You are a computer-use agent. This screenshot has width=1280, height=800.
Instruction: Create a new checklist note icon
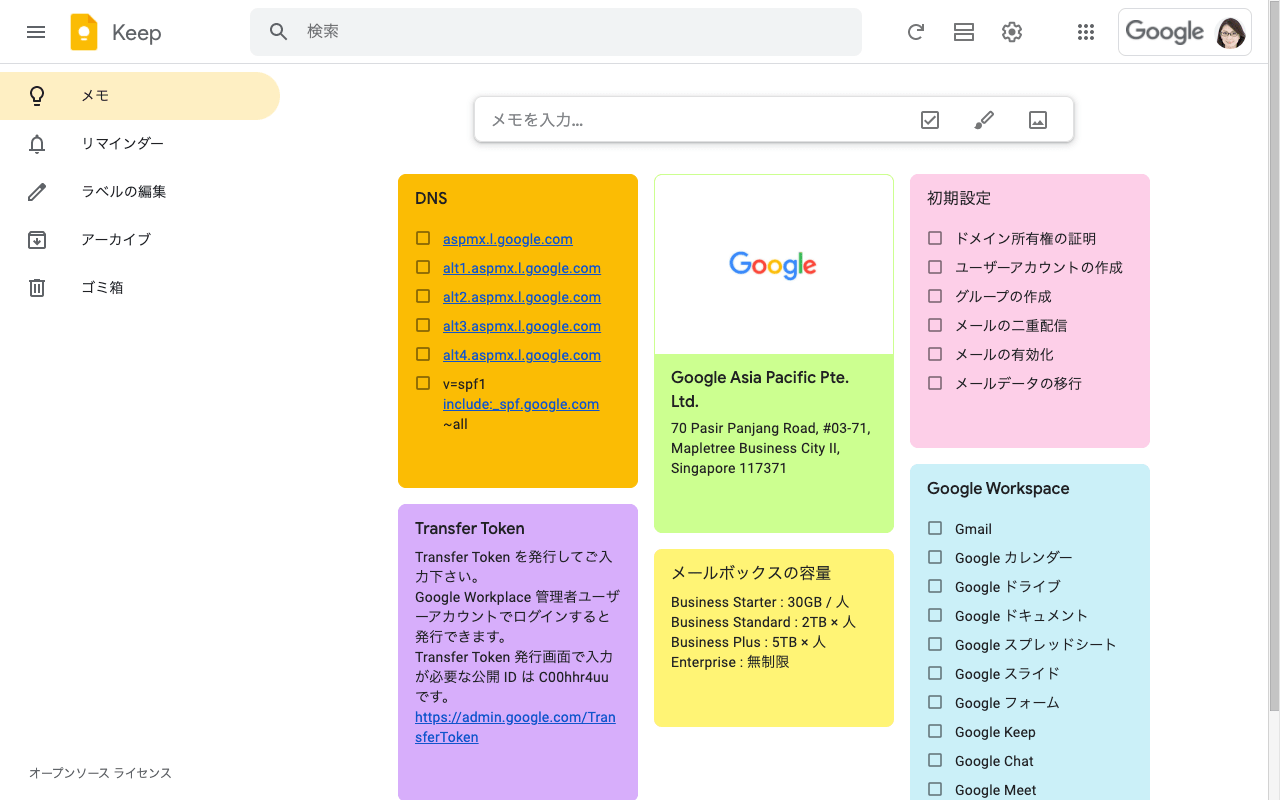pyautogui.click(x=930, y=120)
